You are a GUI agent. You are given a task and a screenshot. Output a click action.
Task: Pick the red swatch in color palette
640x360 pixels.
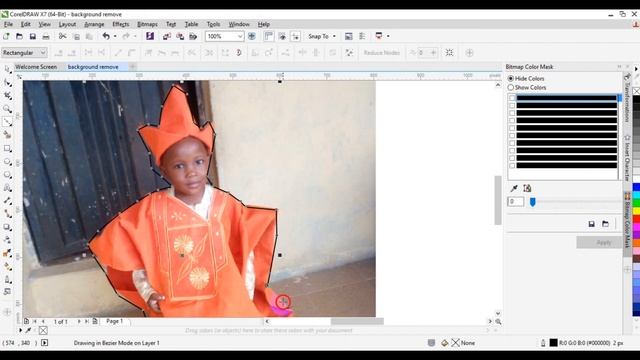(636, 219)
